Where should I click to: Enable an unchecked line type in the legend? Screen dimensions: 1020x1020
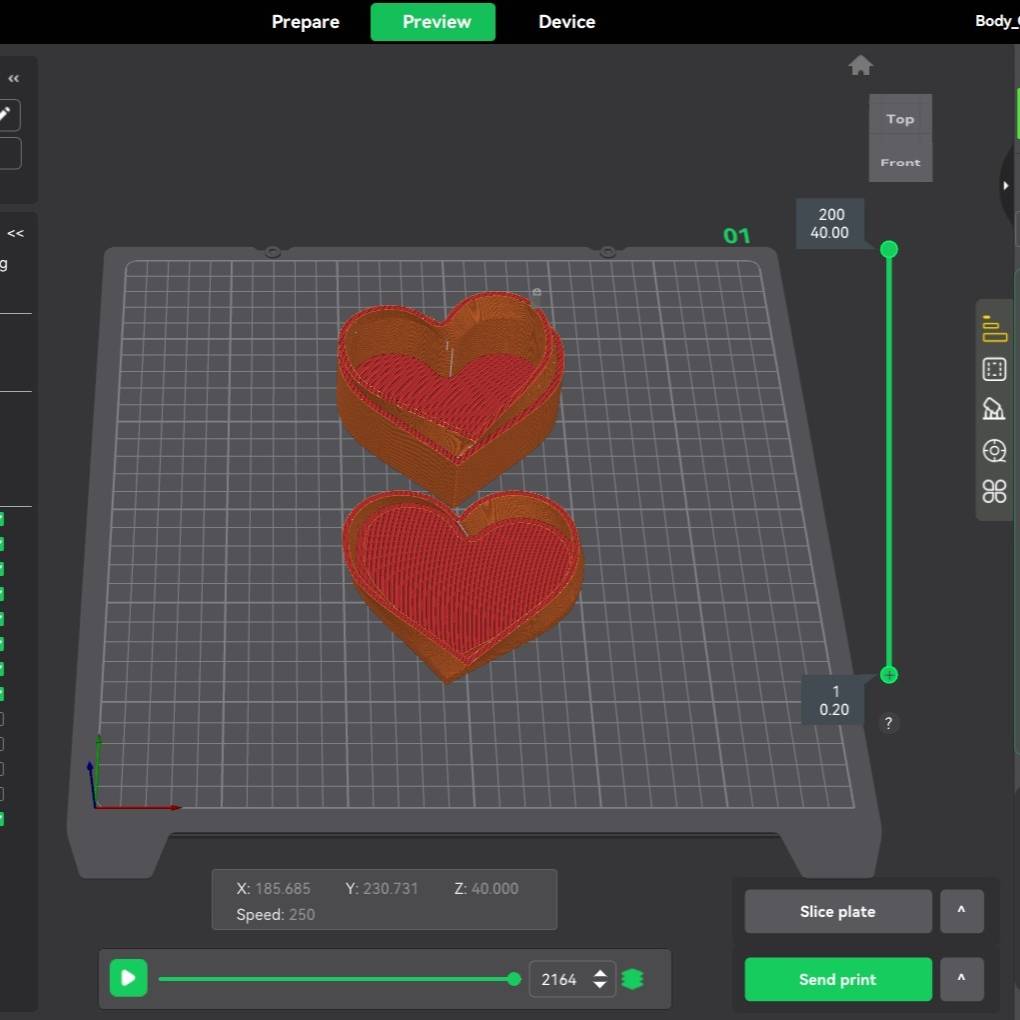pyautogui.click(x=3, y=720)
